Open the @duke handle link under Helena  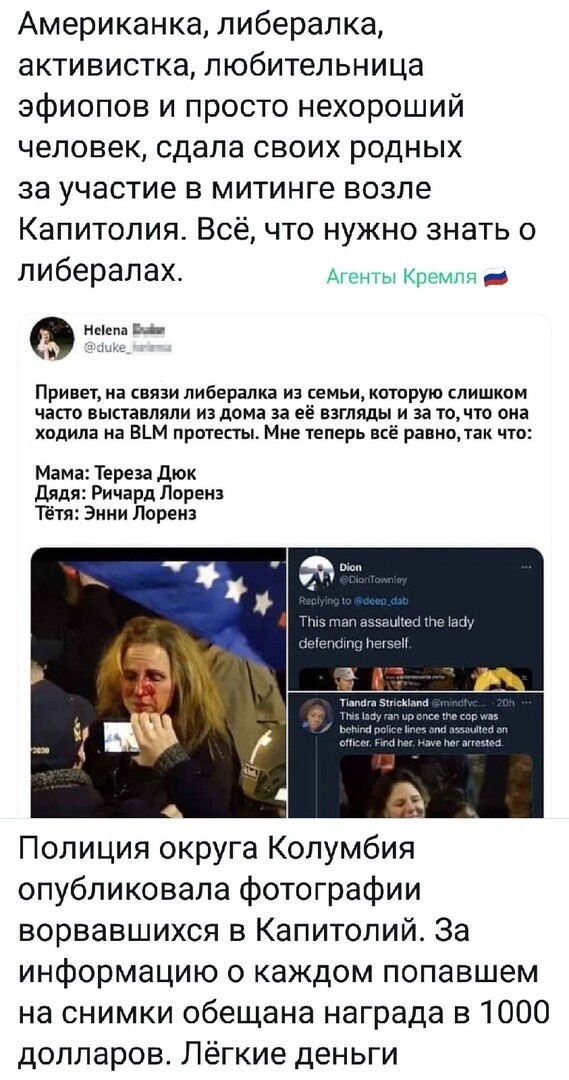[x=126, y=349]
